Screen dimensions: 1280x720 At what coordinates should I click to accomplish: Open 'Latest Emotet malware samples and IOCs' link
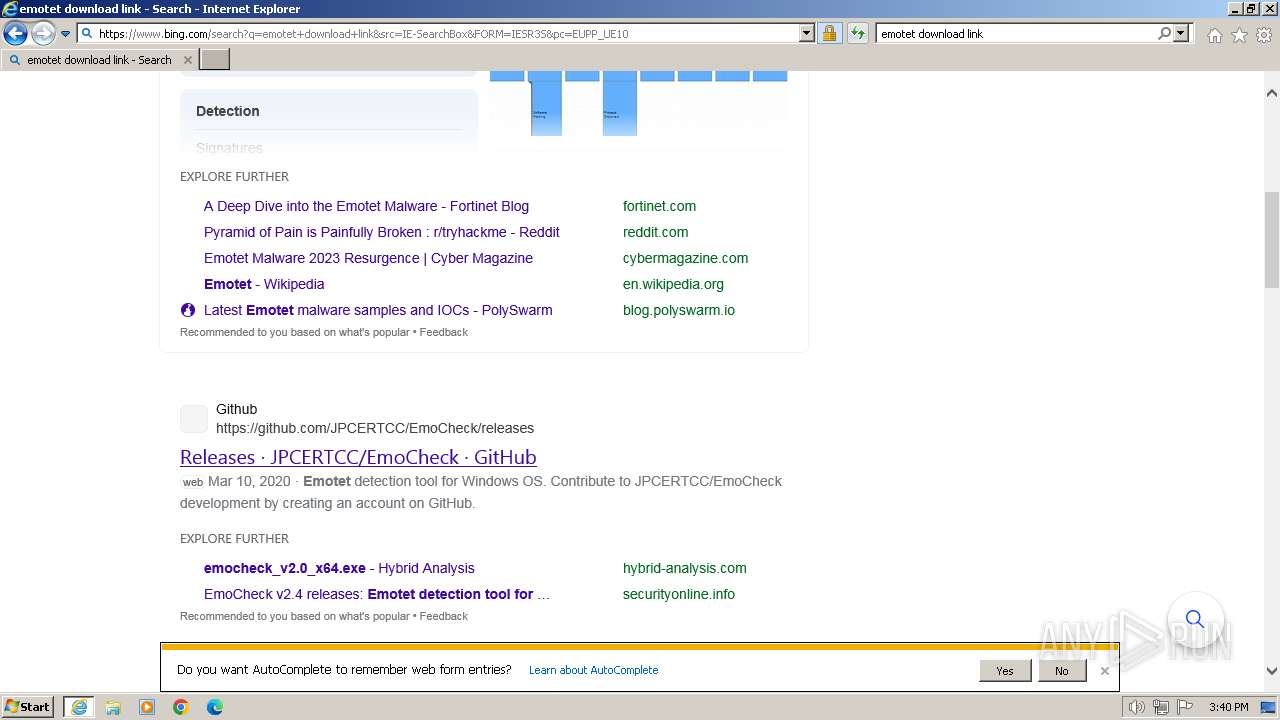378,310
